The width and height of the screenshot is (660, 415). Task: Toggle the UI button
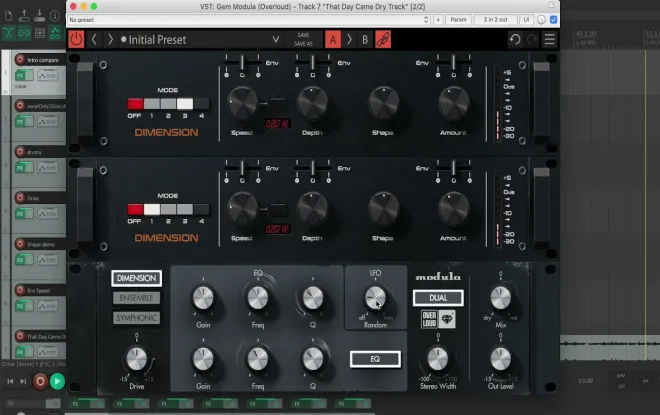tap(526, 20)
